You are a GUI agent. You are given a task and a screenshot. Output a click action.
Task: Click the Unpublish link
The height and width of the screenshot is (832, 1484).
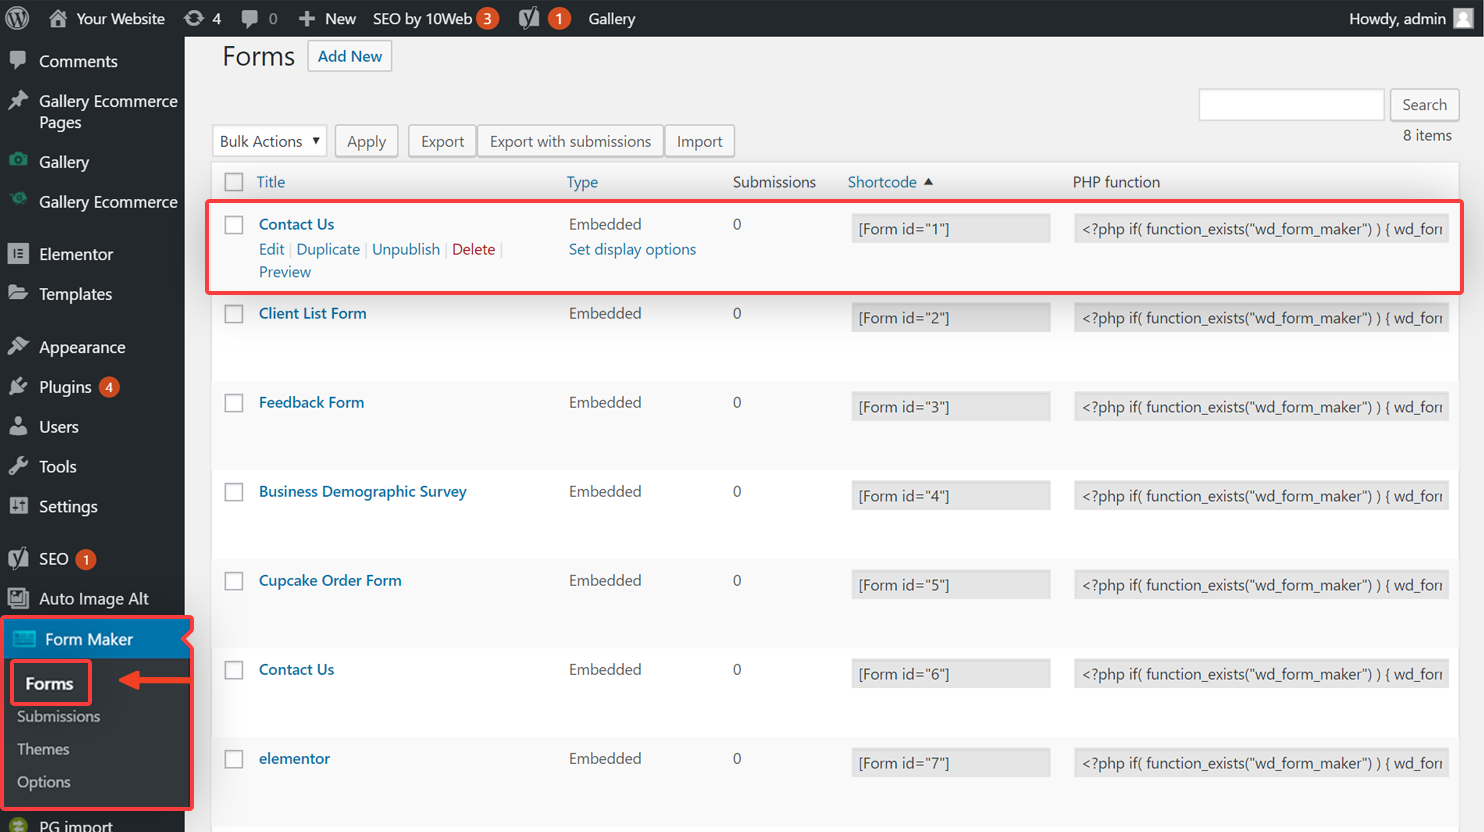(406, 249)
